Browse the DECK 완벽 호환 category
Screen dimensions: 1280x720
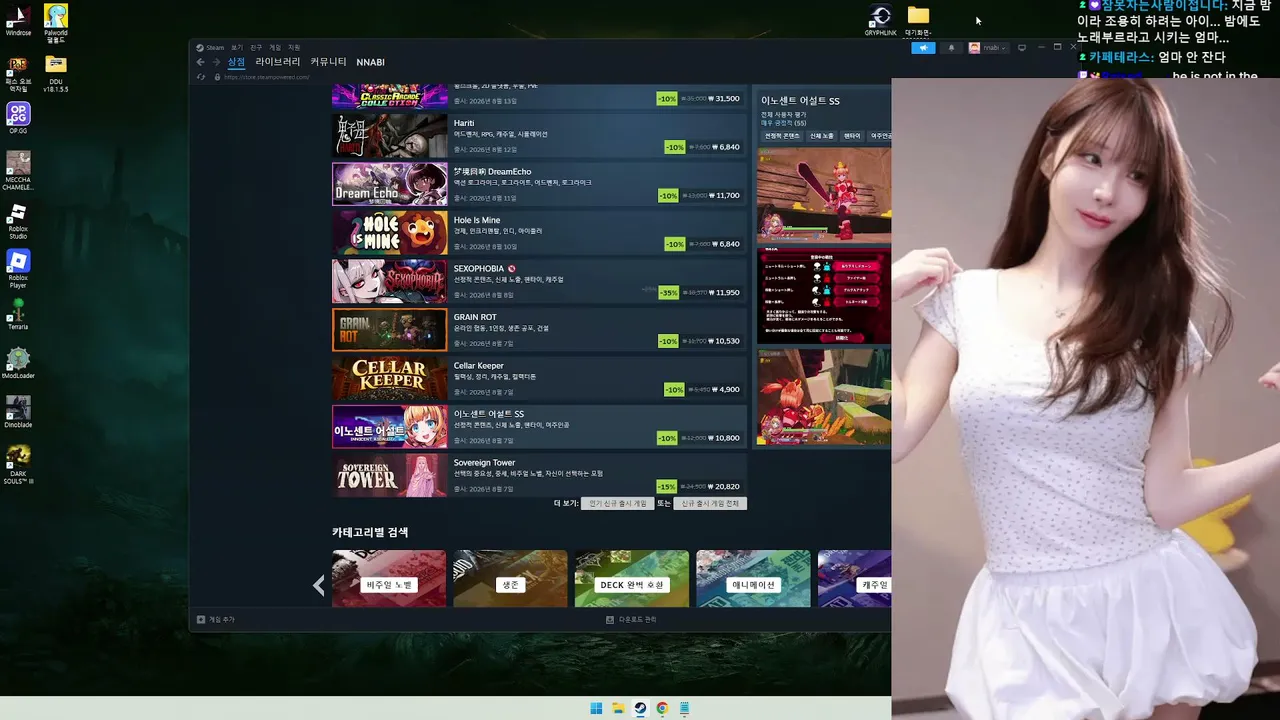(632, 578)
